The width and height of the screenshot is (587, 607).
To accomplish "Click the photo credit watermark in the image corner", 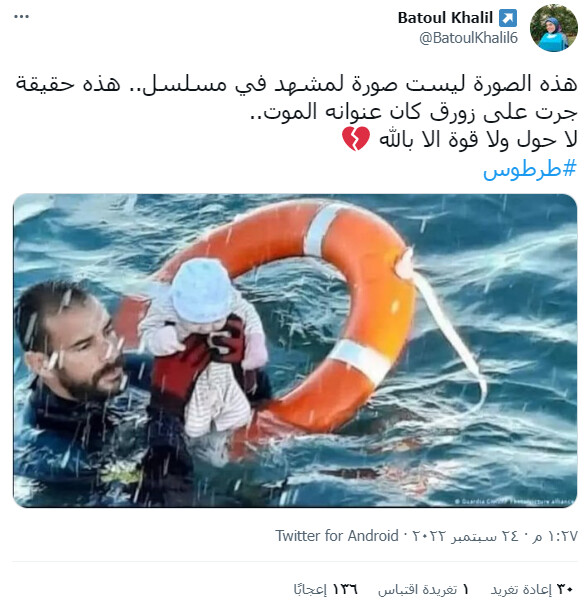I will [x=514, y=502].
